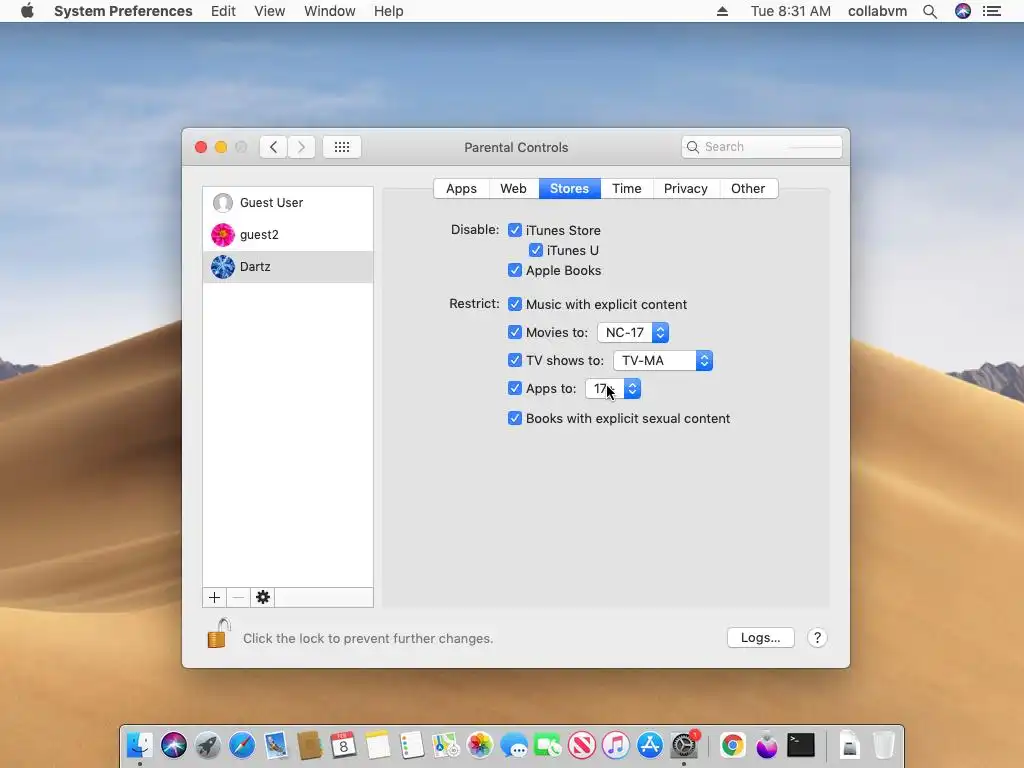Screen dimensions: 1024x768
Task: Open the Apps age rating dropdown
Action: 613,389
